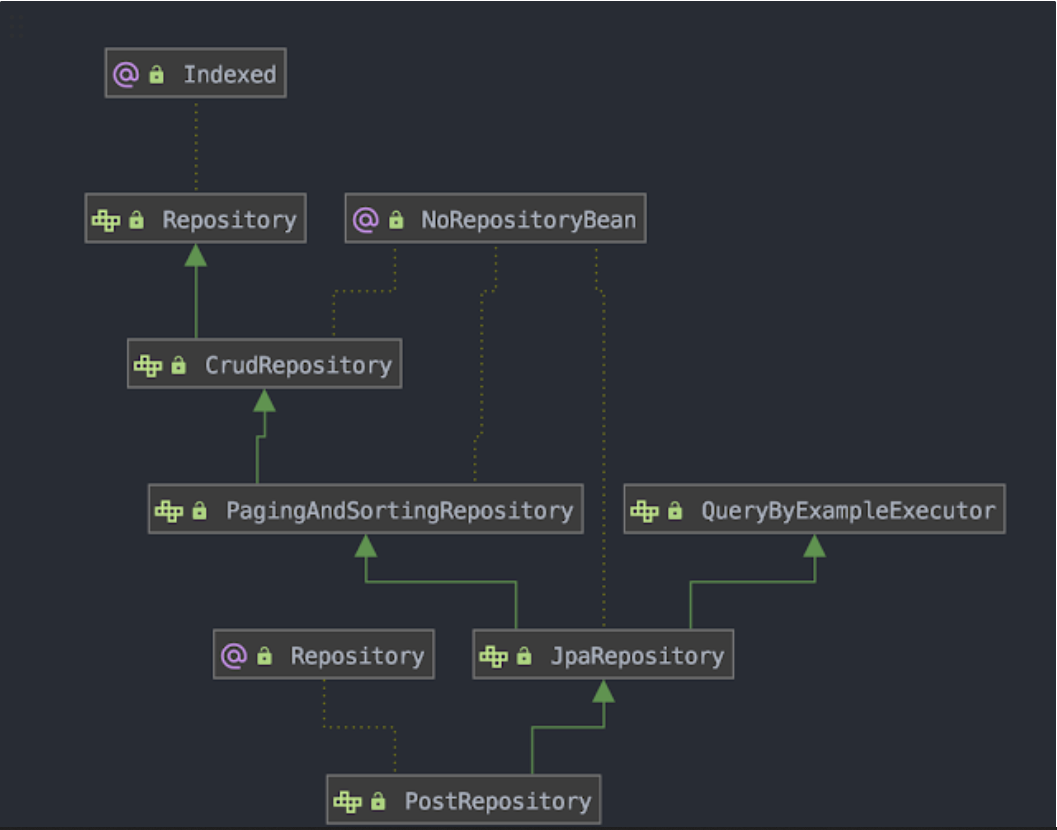
Task: Click the lock icon on Indexed node
Action: coord(156,74)
